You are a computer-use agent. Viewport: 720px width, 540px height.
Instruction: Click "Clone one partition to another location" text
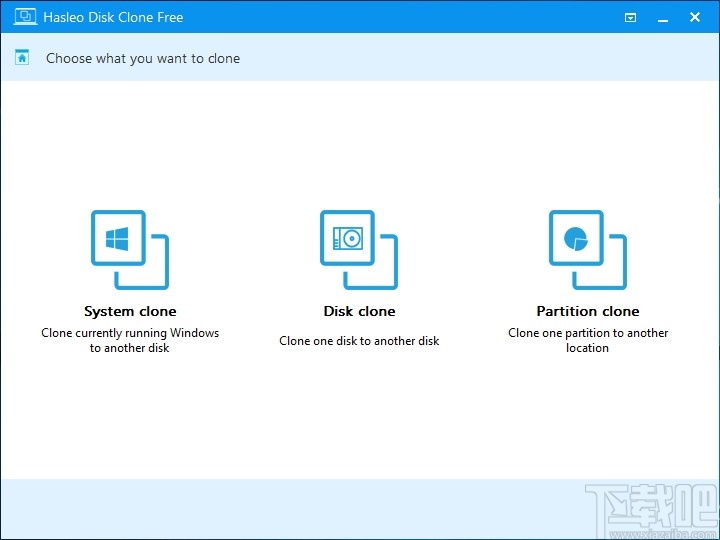(x=588, y=340)
